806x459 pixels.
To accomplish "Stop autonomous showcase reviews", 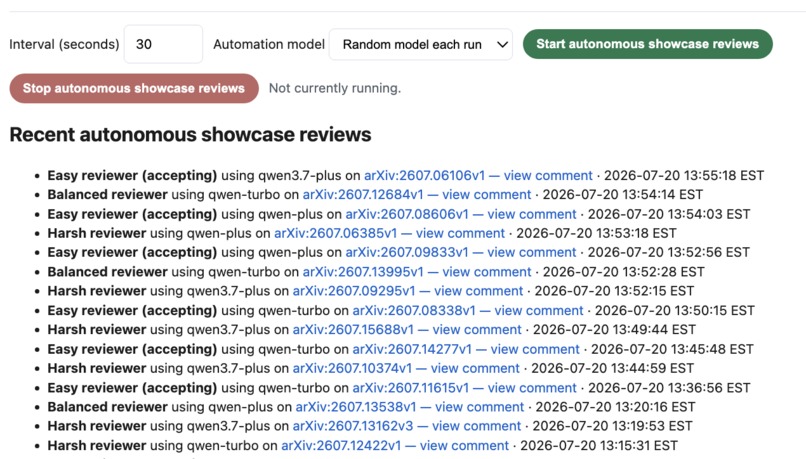I will 134,88.
